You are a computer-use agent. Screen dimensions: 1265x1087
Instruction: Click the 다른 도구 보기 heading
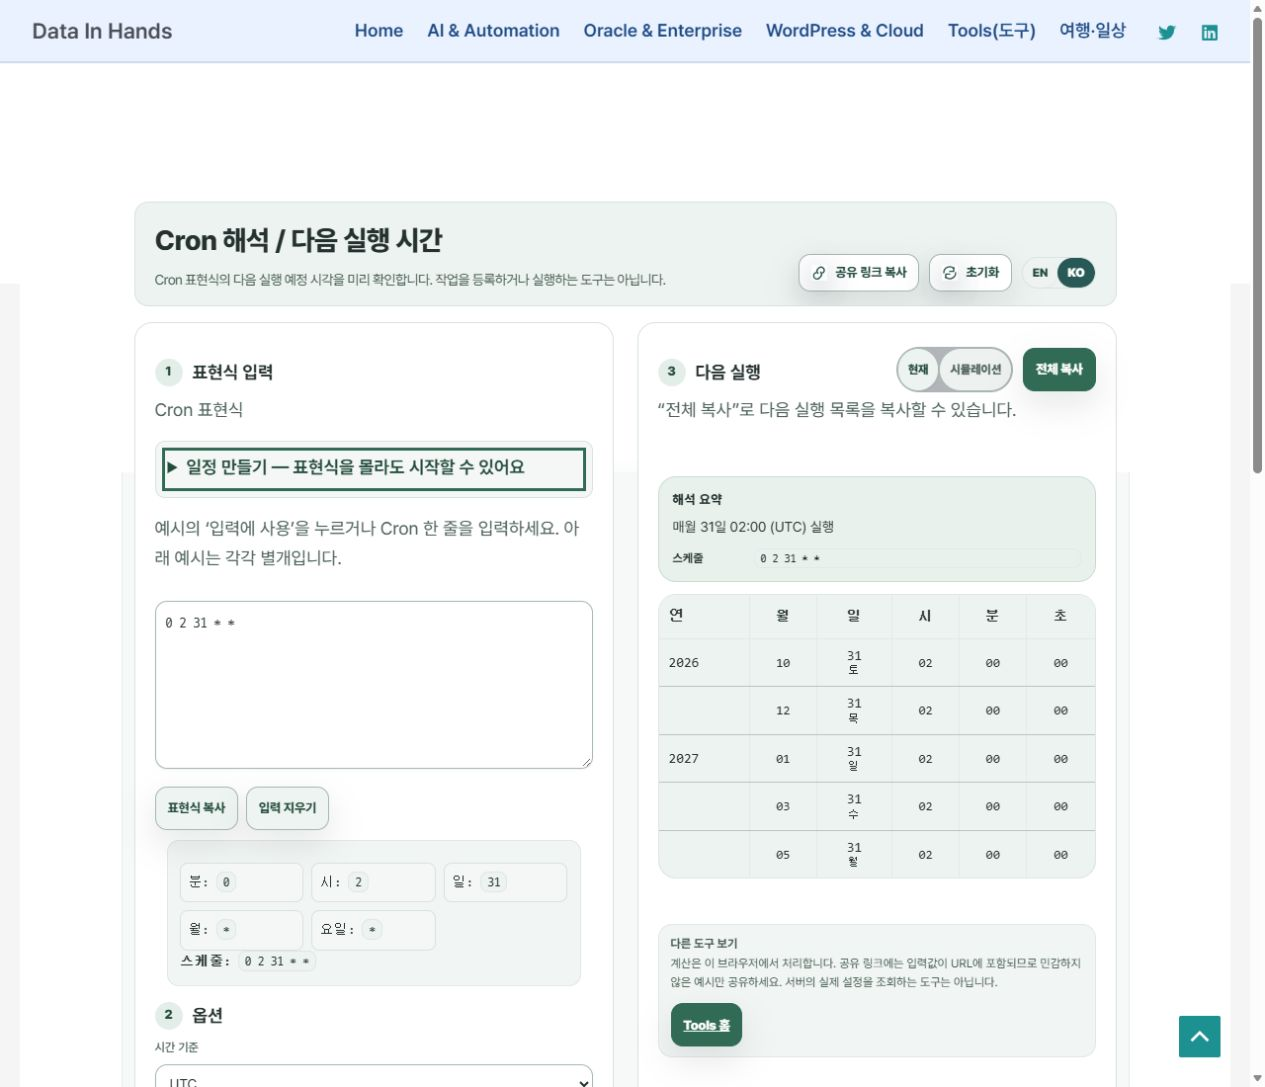[x=704, y=943]
